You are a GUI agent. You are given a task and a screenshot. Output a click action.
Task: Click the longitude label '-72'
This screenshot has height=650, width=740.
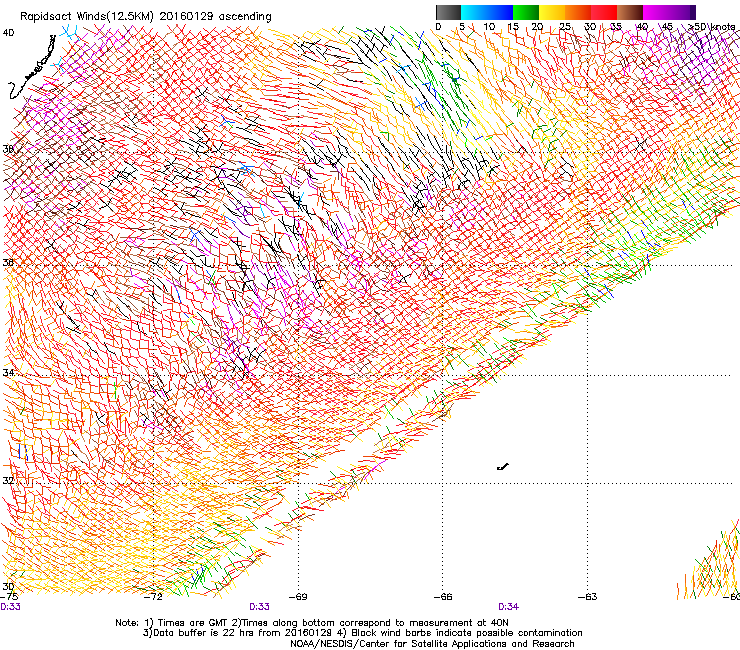click(153, 596)
